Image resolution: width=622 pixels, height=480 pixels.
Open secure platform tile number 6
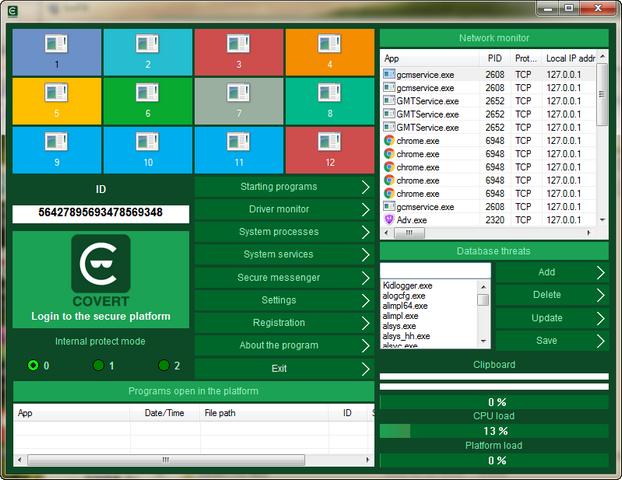point(148,101)
